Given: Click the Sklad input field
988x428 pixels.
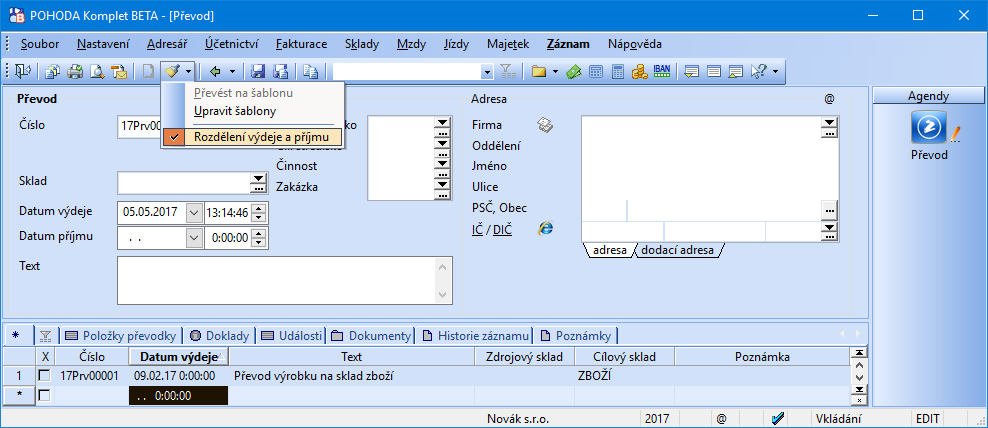Looking at the screenshot, I should pyautogui.click(x=184, y=183).
